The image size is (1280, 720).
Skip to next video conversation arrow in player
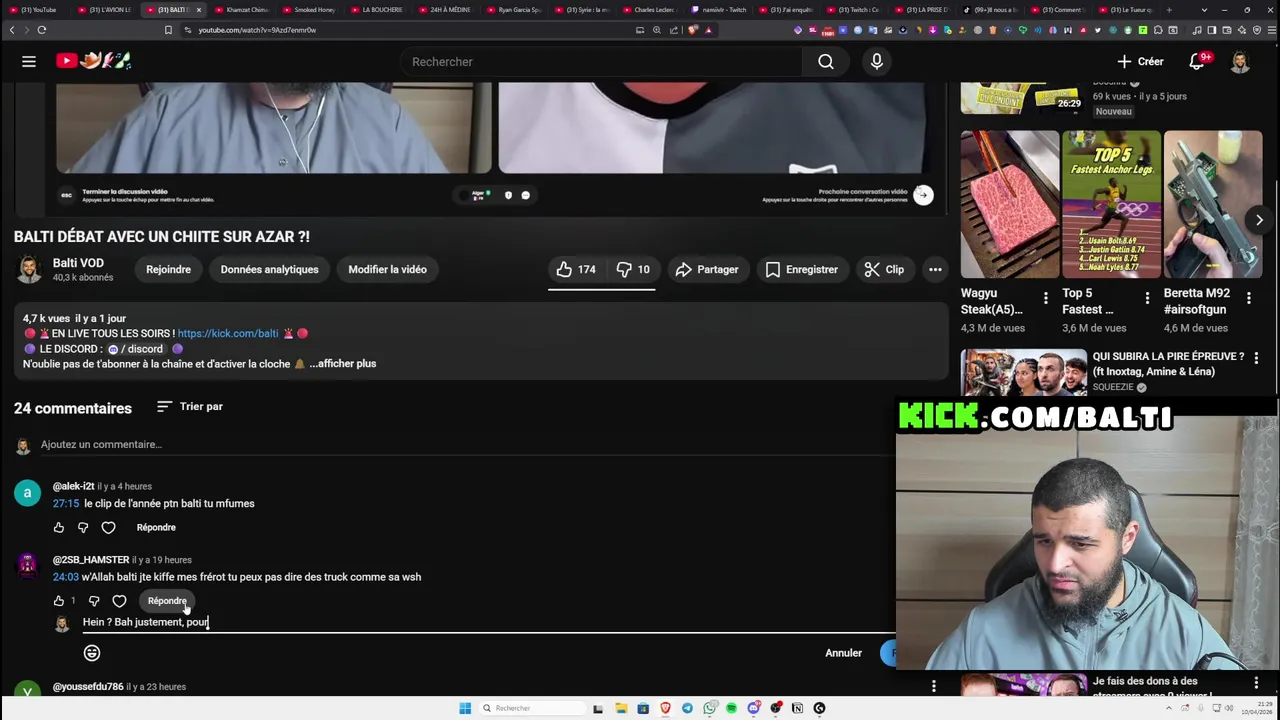[923, 195]
